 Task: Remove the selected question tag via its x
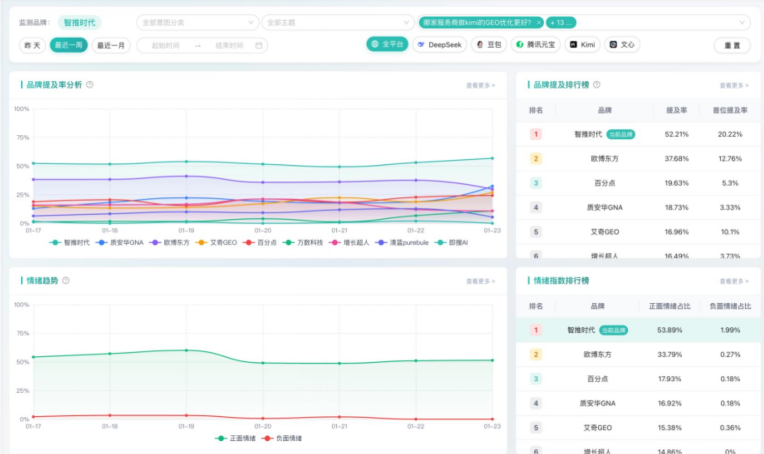pyautogui.click(x=538, y=22)
